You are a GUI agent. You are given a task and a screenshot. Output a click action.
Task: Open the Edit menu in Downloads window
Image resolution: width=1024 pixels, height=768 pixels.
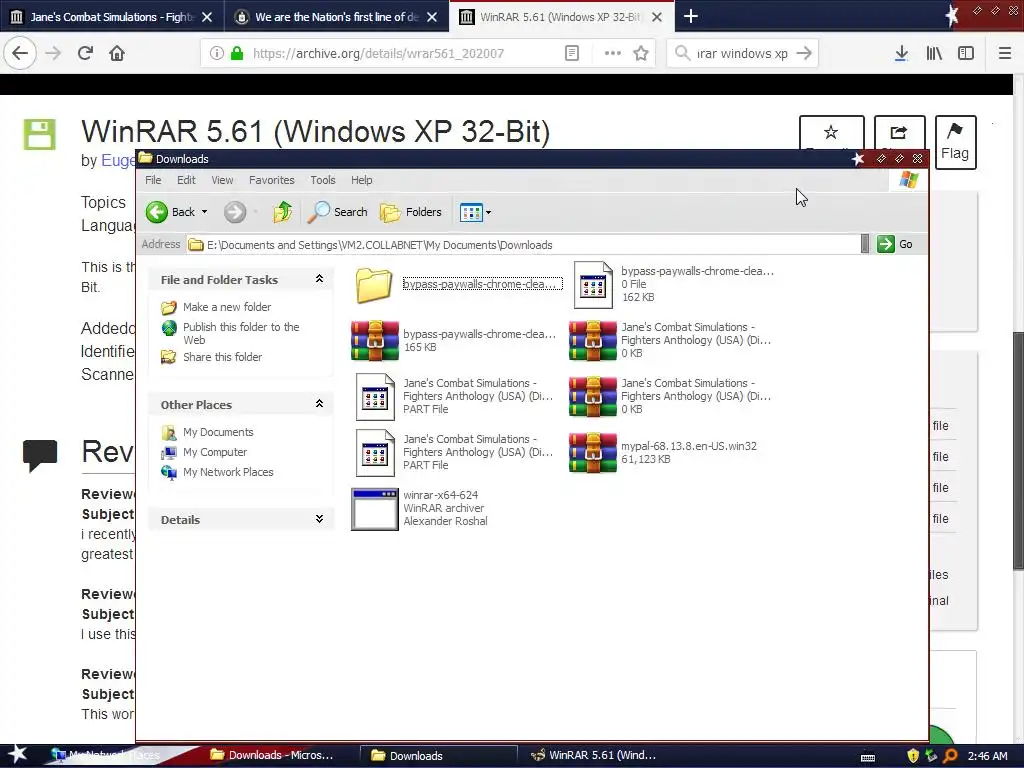(x=186, y=180)
